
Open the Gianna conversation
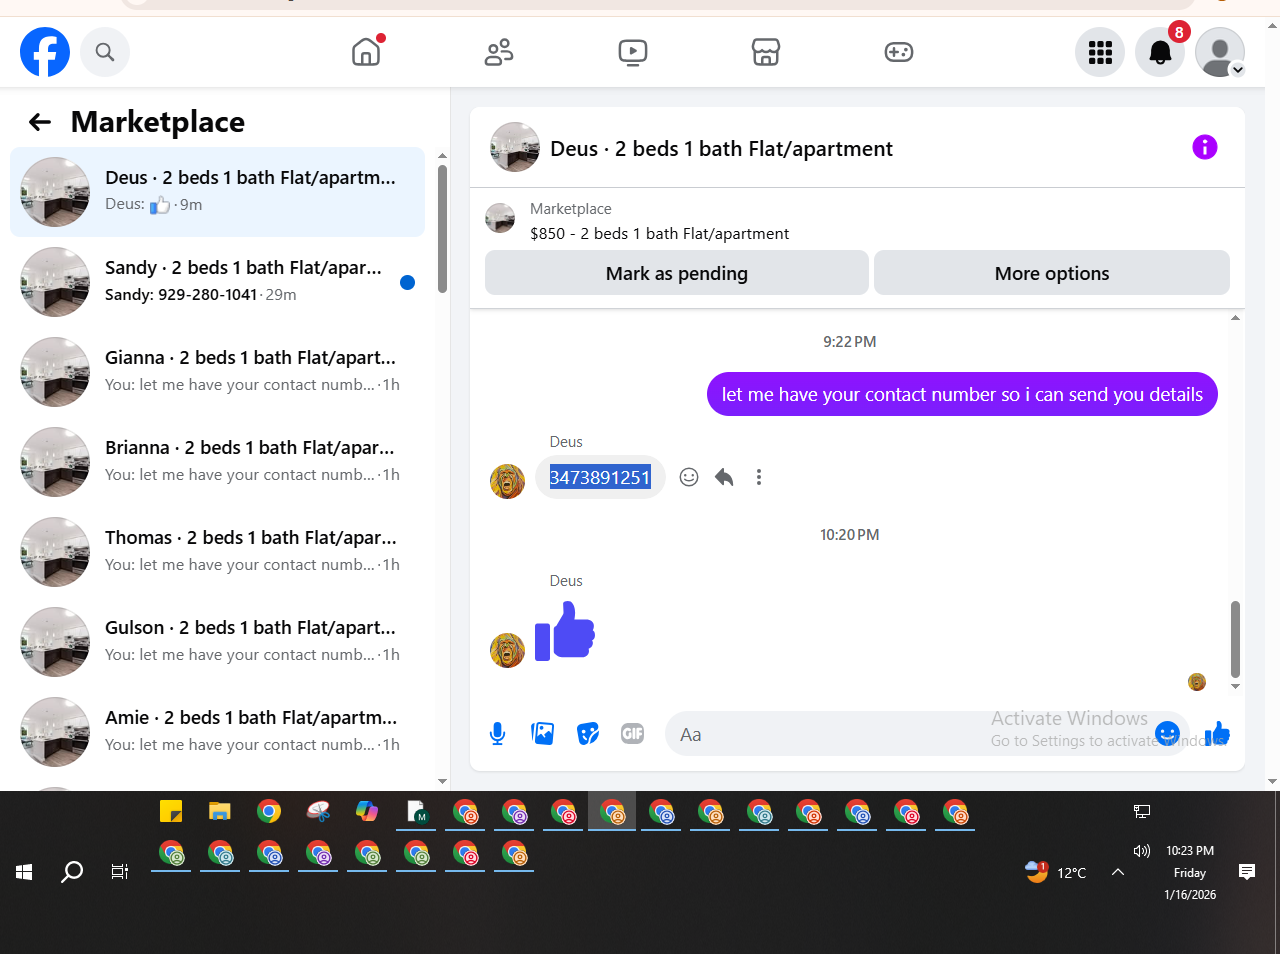[217, 372]
